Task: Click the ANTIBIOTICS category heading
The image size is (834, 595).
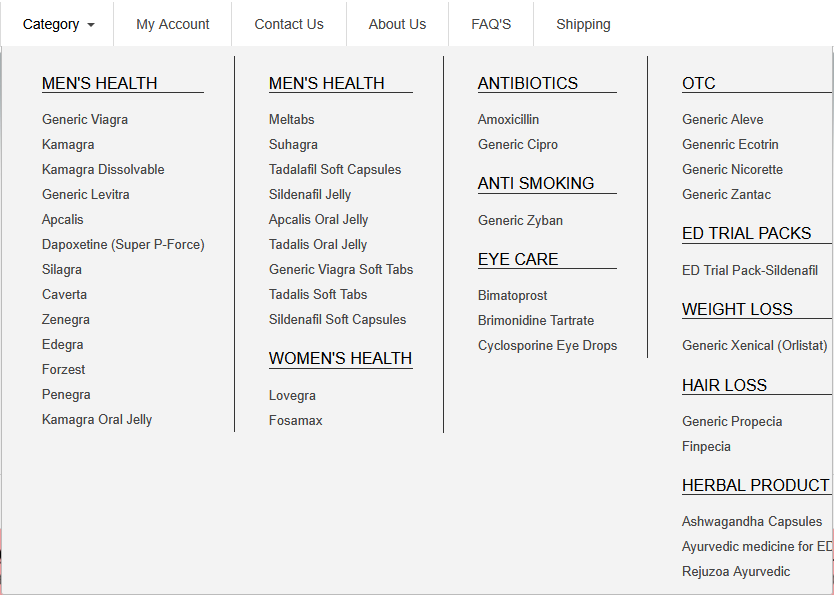Action: click(528, 83)
